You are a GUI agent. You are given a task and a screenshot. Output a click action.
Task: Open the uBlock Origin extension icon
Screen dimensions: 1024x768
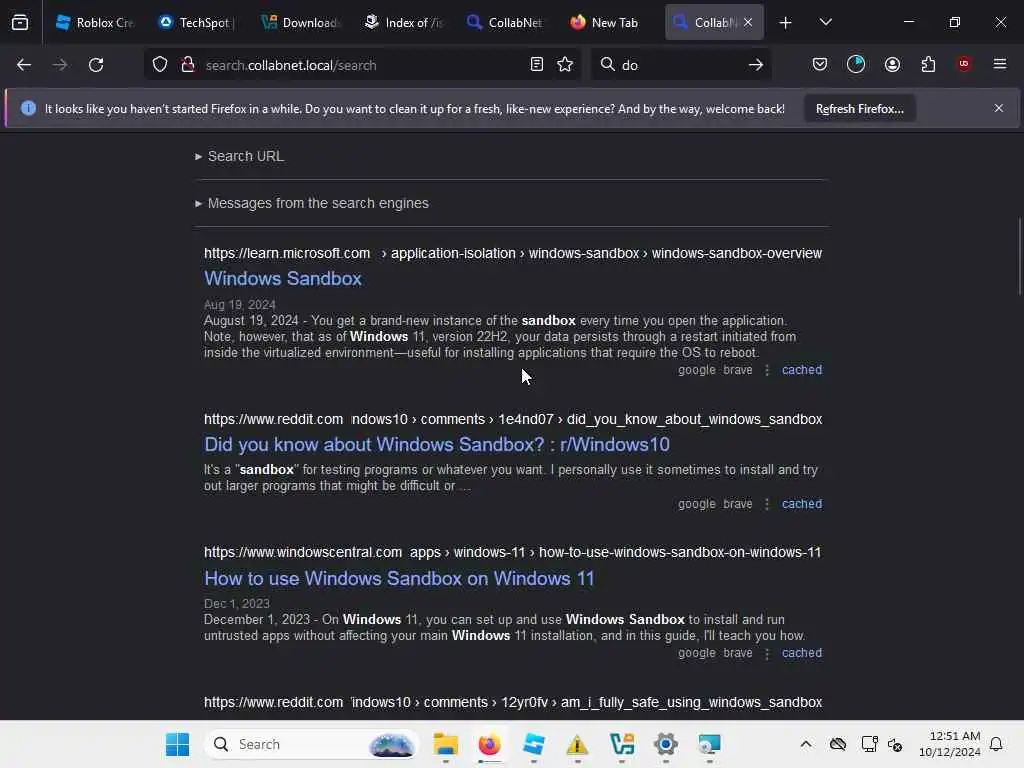pyautogui.click(x=964, y=64)
